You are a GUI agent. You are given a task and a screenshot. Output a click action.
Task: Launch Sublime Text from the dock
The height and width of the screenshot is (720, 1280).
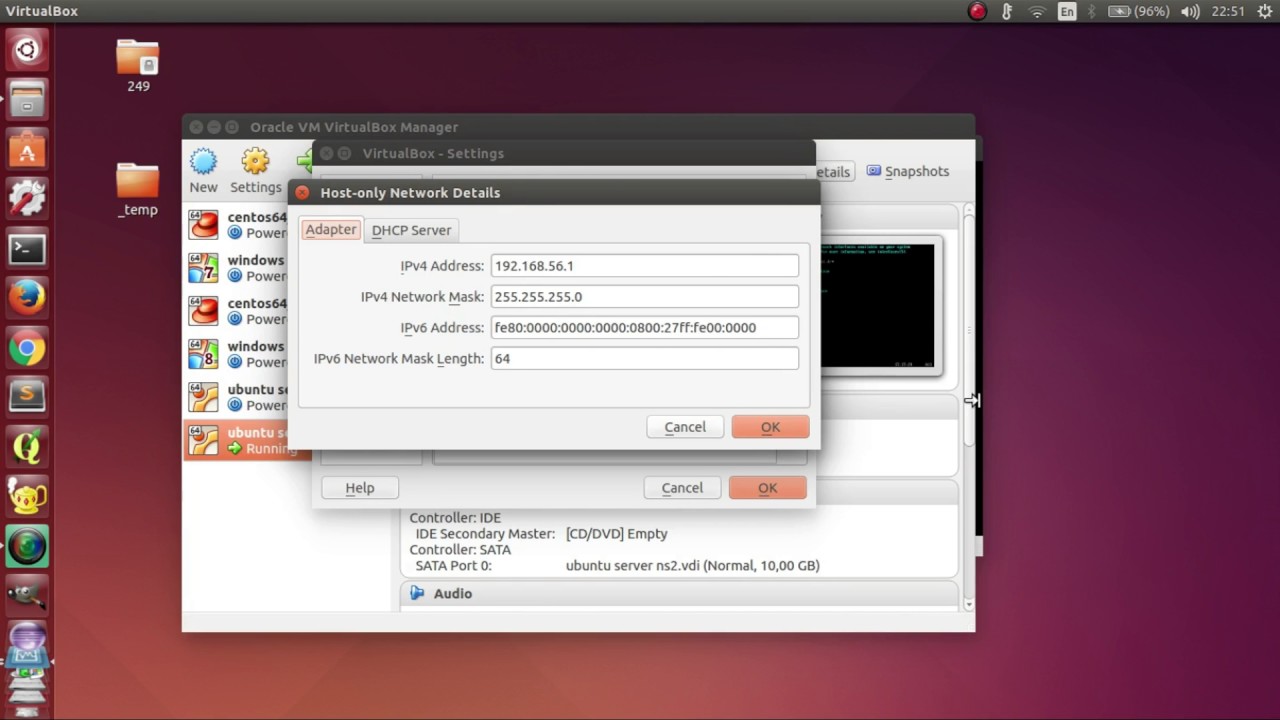click(x=27, y=397)
